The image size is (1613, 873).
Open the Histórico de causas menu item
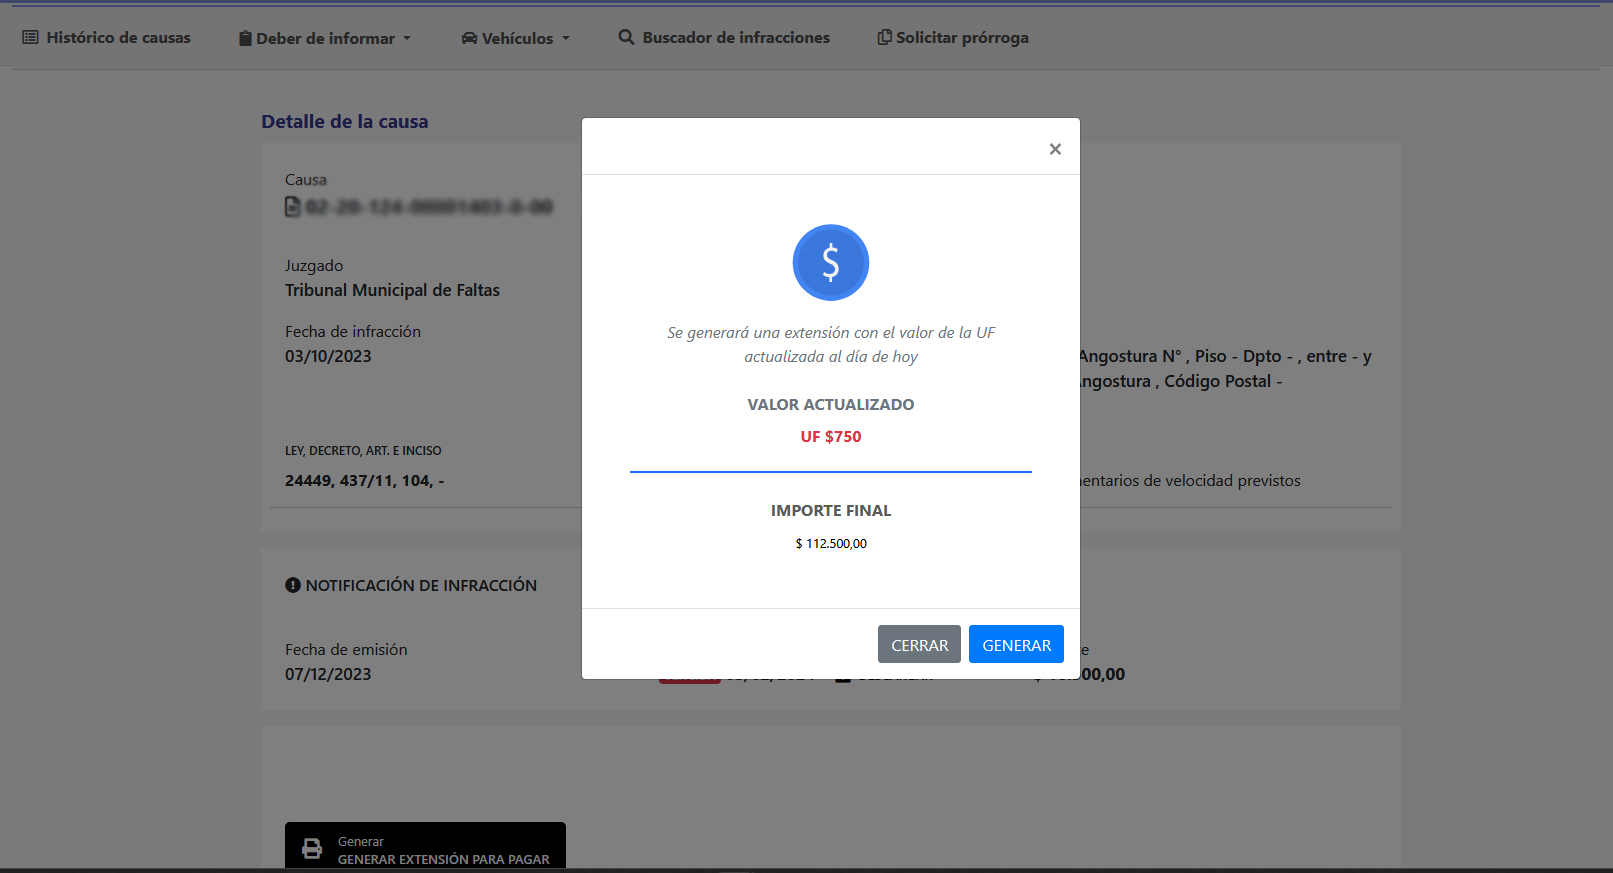[x=118, y=38]
